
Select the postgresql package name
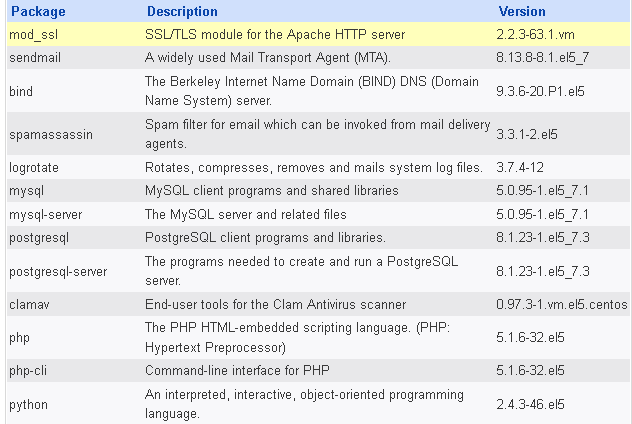(38, 237)
